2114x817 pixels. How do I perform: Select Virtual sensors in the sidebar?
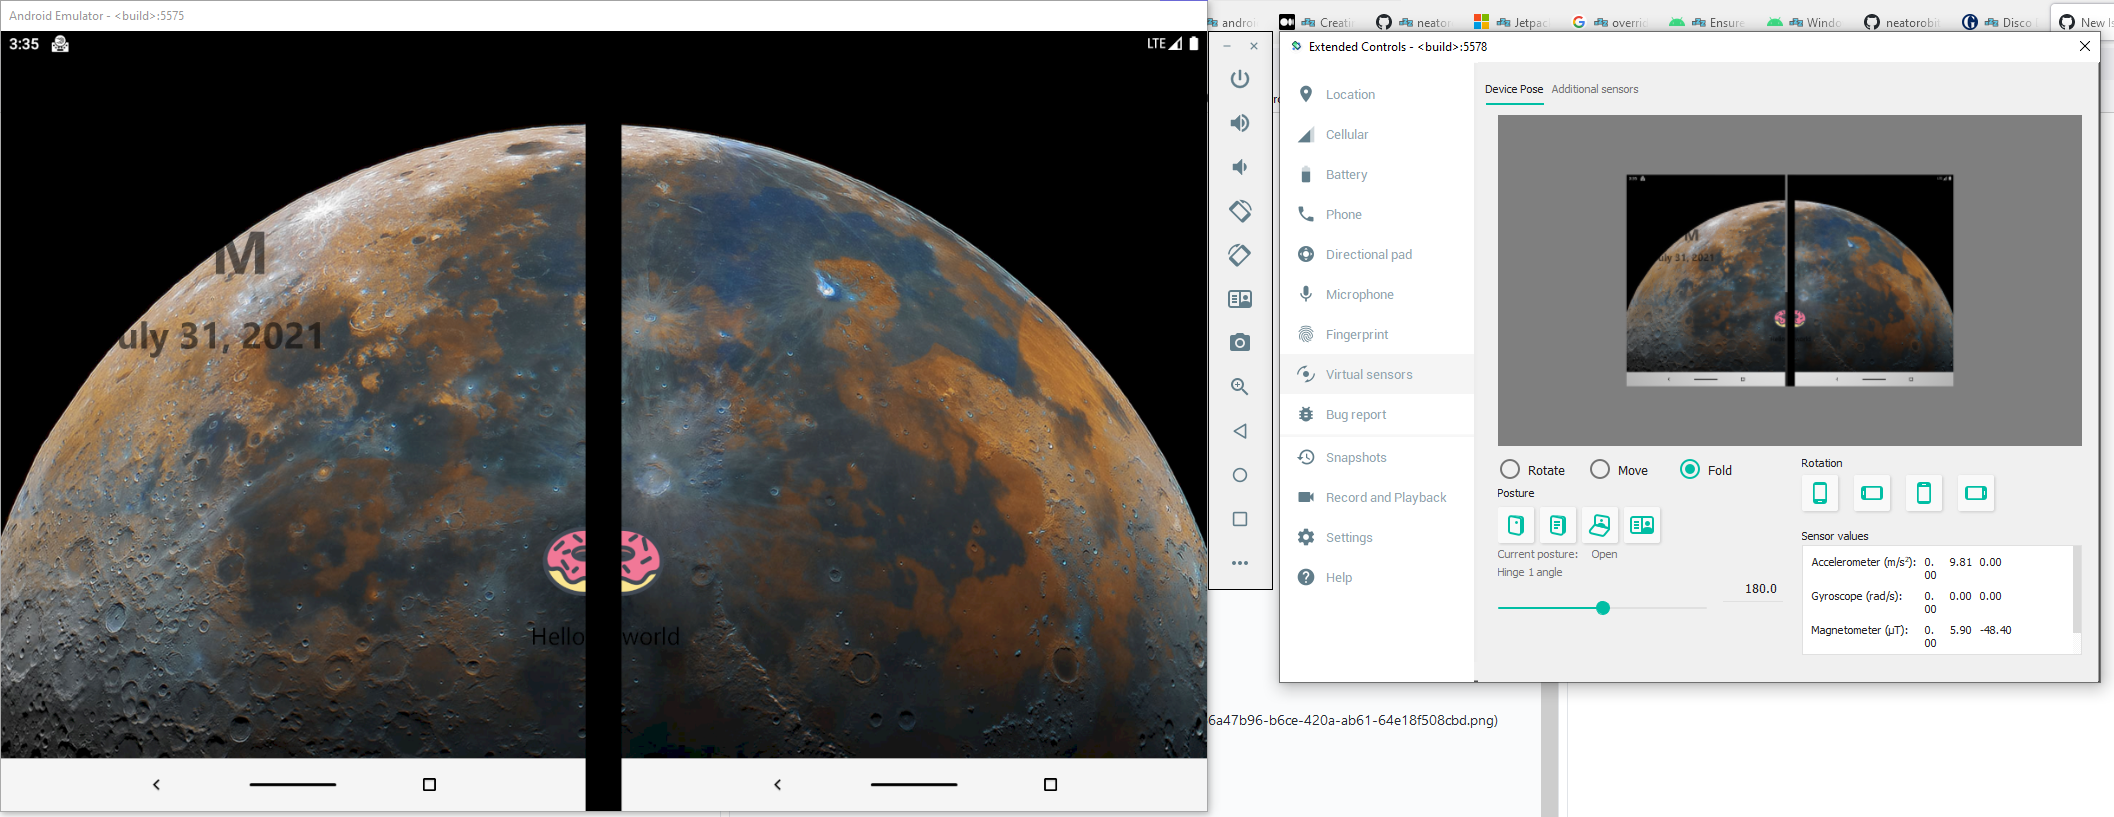pyautogui.click(x=1377, y=374)
